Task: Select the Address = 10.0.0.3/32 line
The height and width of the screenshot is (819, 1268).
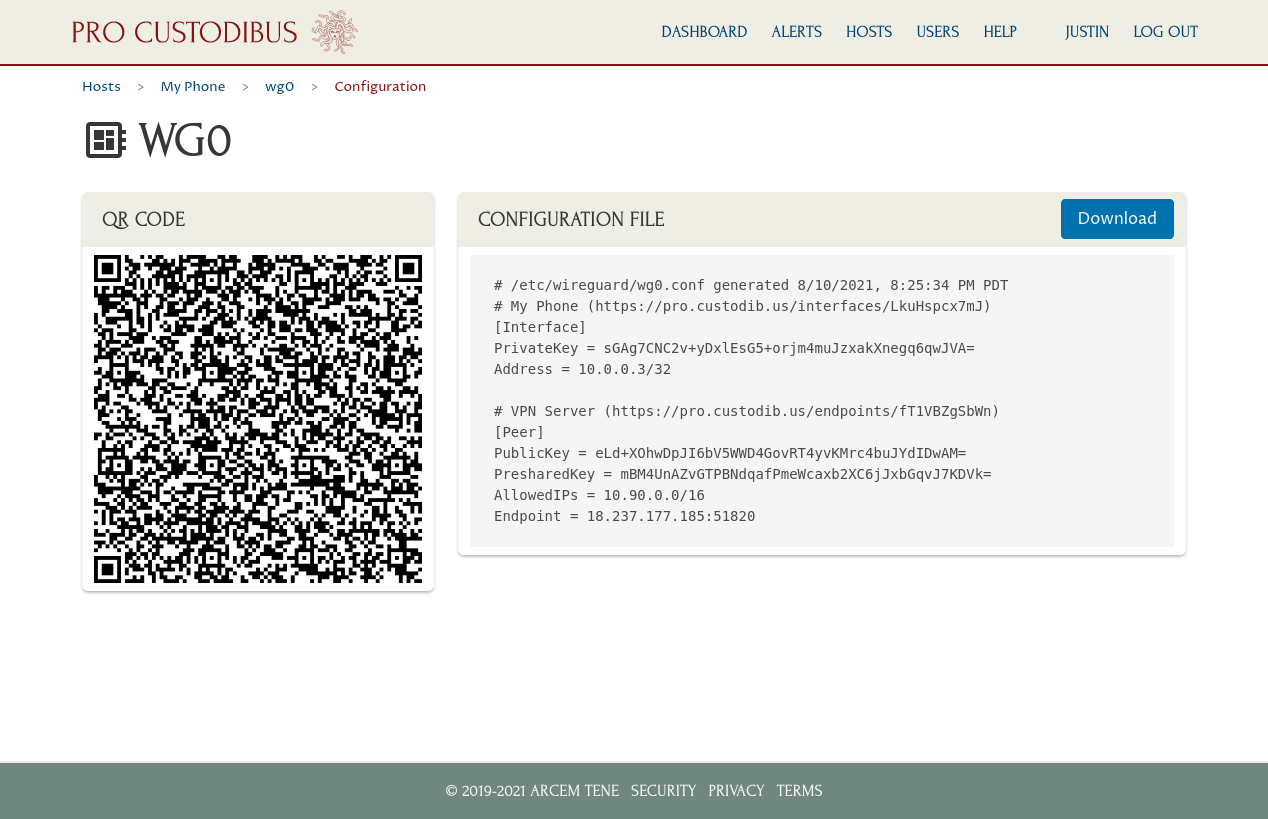Action: tap(582, 369)
